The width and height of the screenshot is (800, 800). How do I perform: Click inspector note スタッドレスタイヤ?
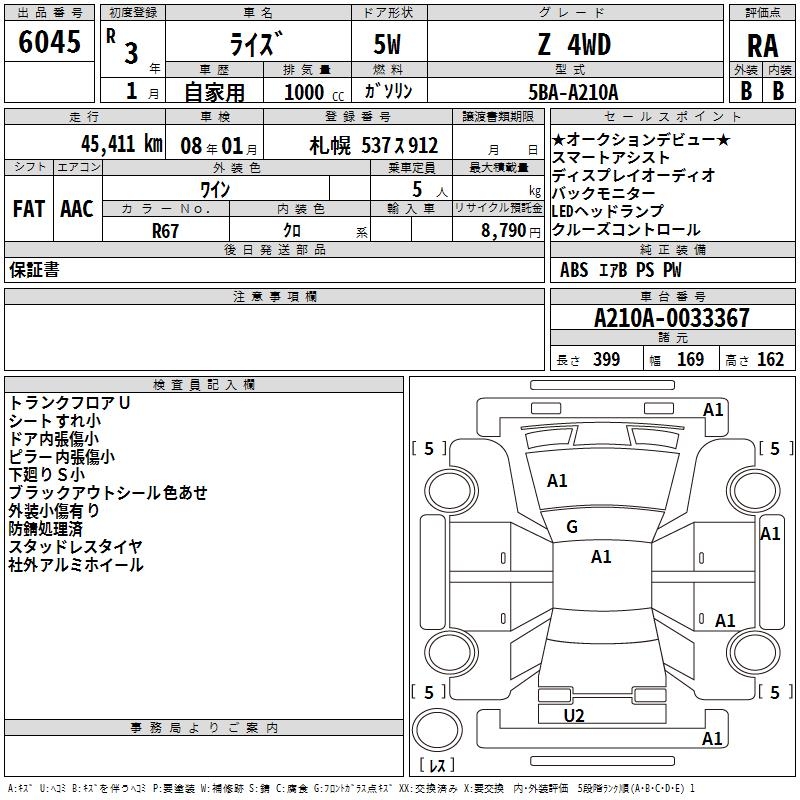tap(76, 546)
